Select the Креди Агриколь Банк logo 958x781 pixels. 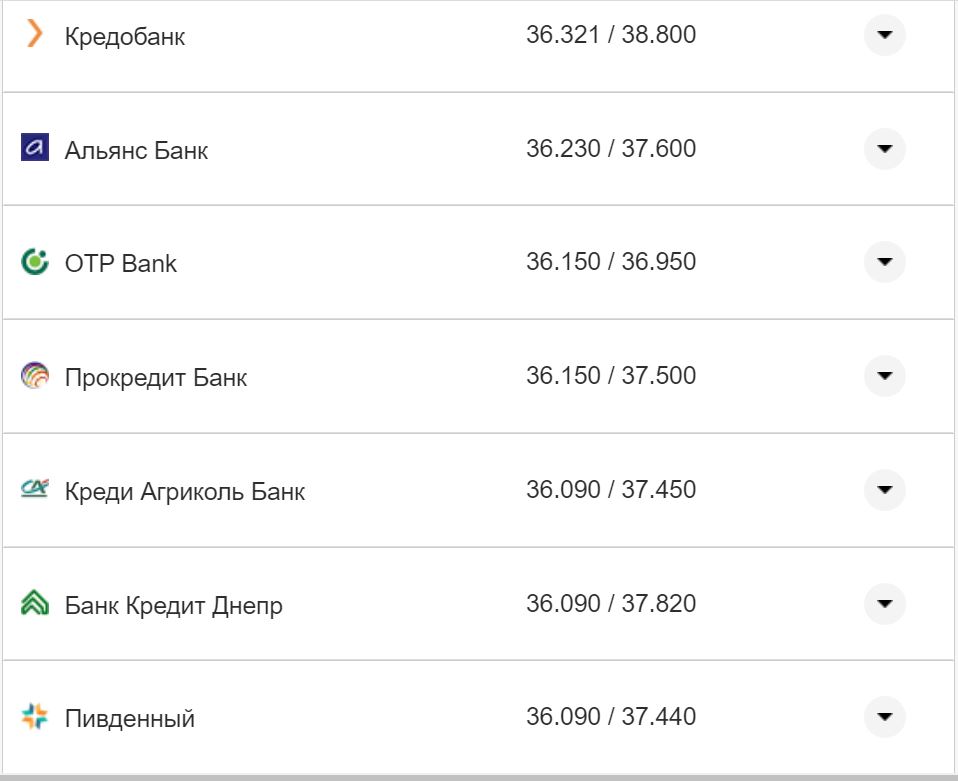pos(33,490)
